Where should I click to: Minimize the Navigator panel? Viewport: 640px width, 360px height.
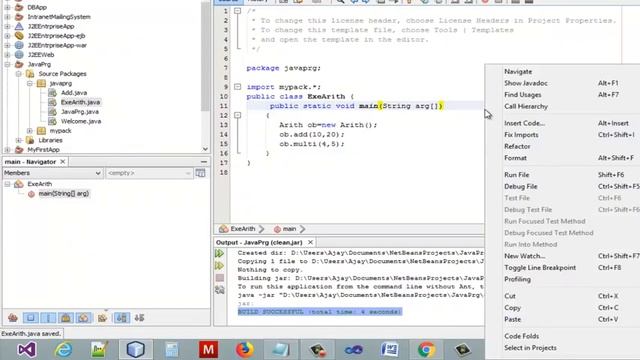(x=204, y=162)
